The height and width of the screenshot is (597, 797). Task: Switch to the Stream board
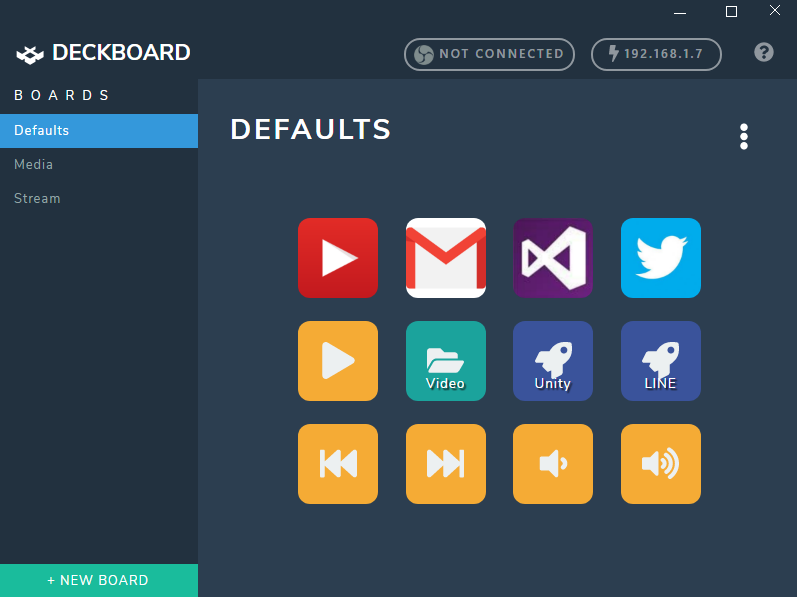[99, 199]
